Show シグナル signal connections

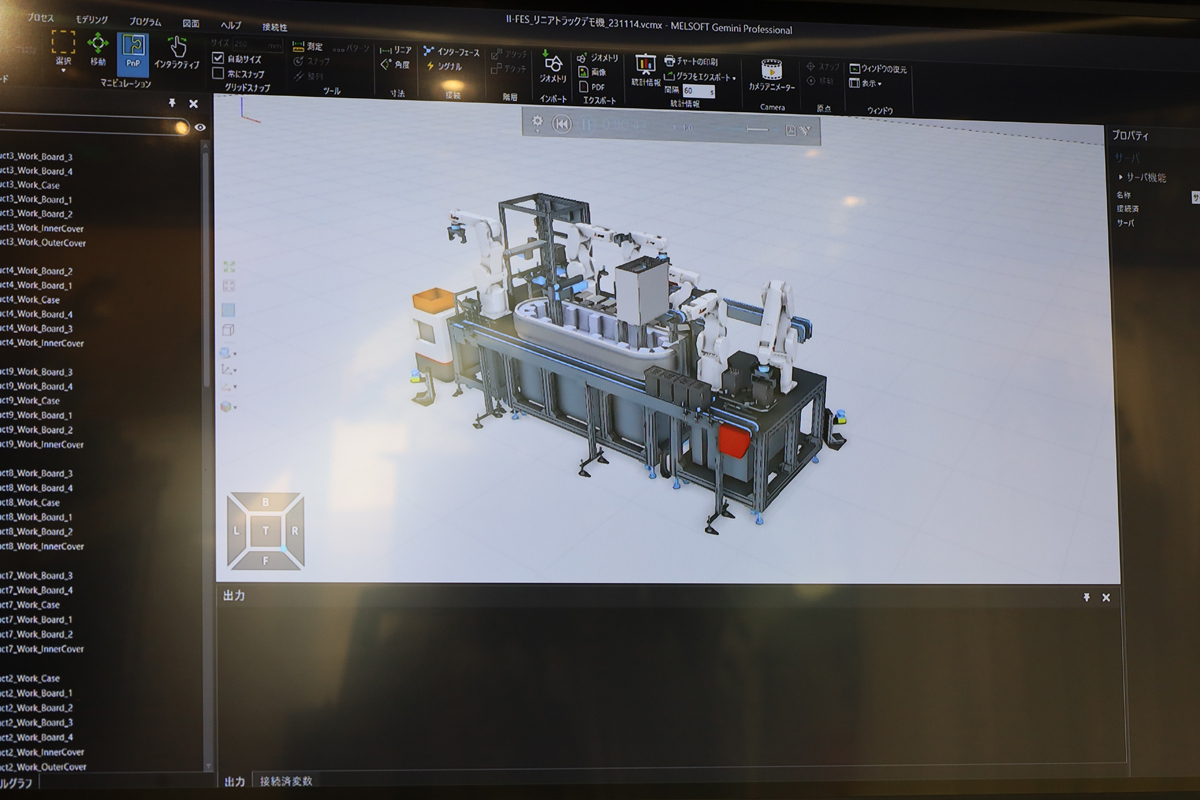[444, 67]
